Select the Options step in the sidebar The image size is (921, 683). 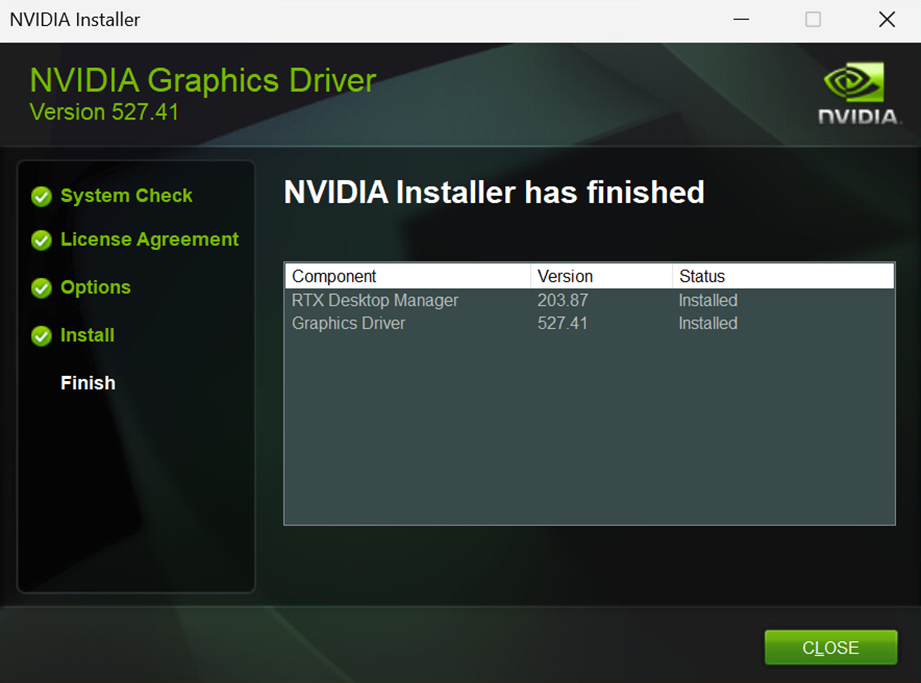tap(95, 288)
